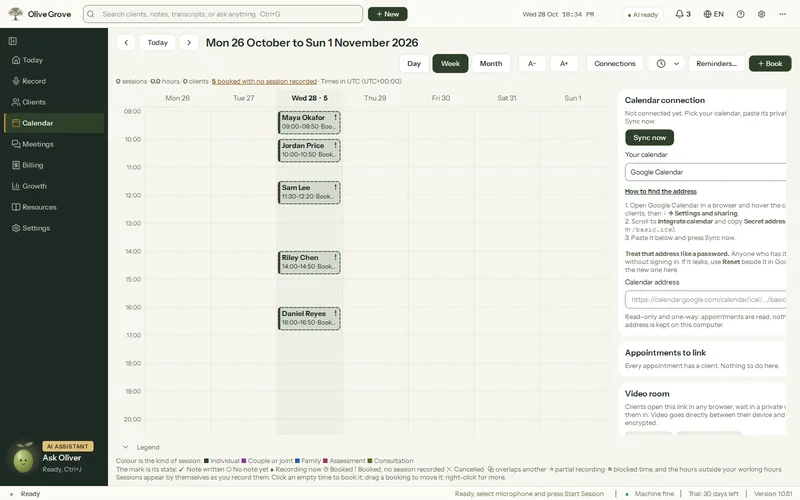Open the Riley Chen 14:00 booking
Viewport: 800px width, 500px height.
[309, 262]
